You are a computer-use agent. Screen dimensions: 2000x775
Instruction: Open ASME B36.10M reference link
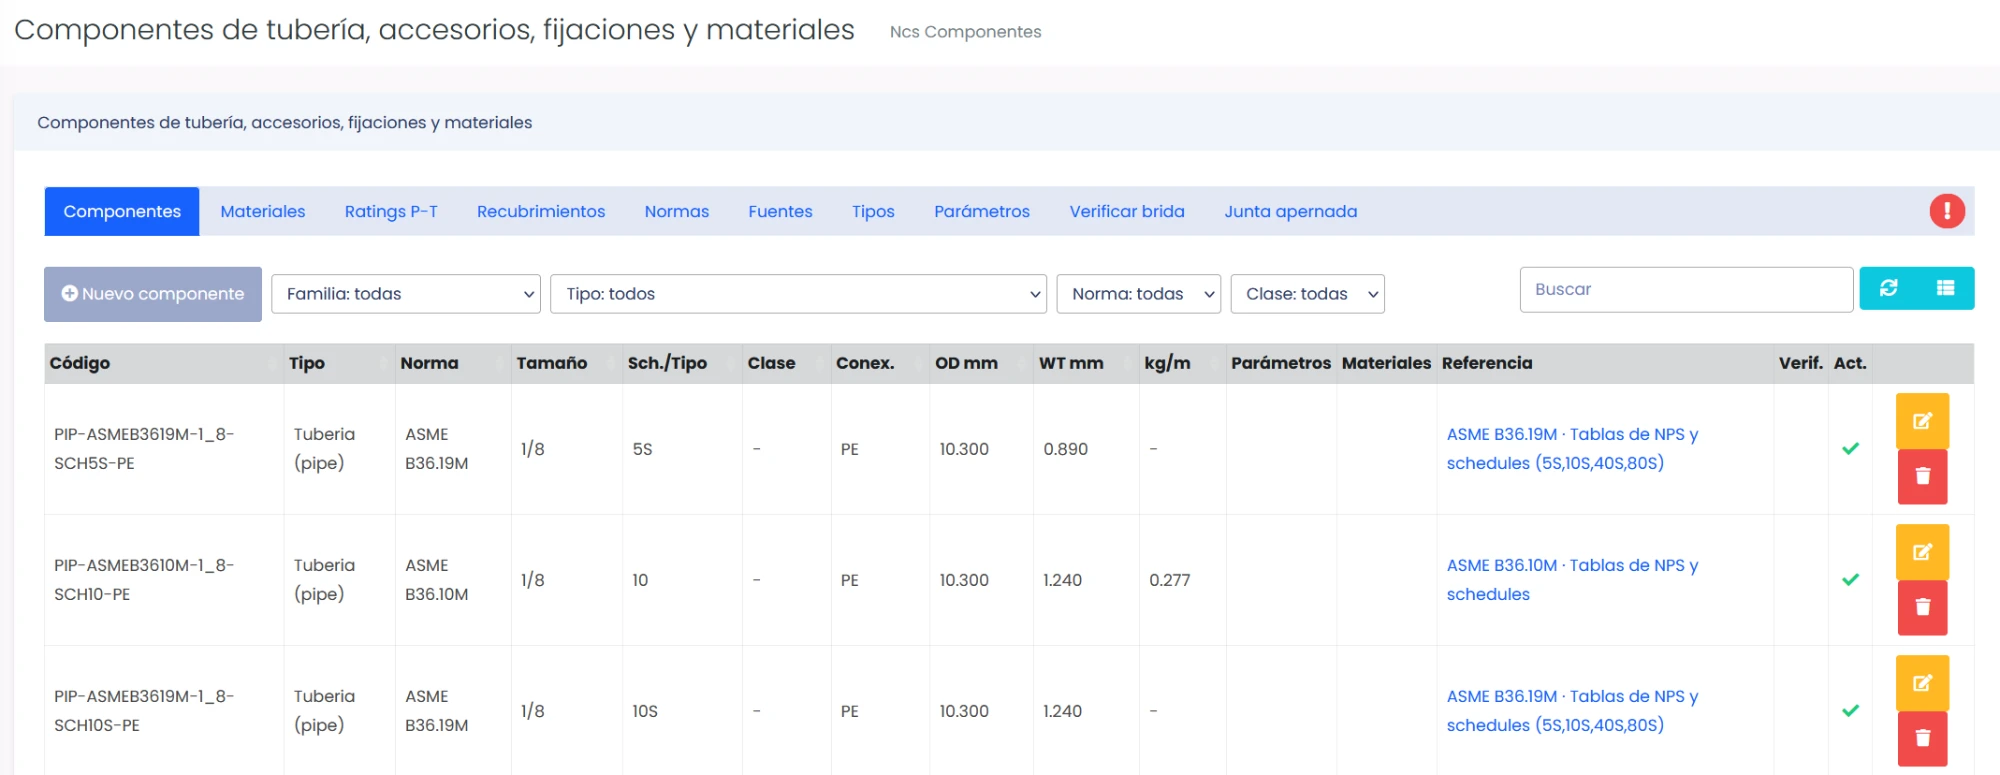pyautogui.click(x=1572, y=580)
